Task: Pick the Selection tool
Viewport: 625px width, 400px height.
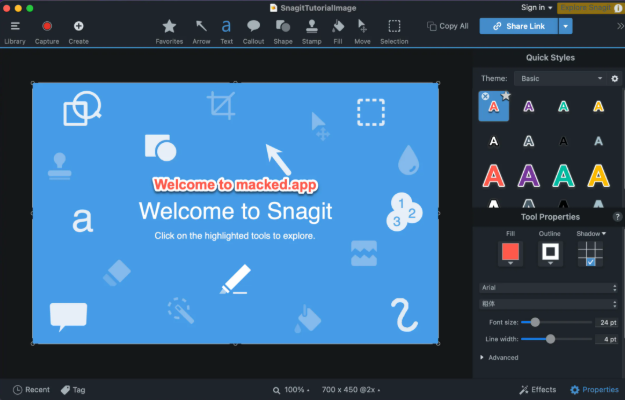Action: (x=394, y=30)
